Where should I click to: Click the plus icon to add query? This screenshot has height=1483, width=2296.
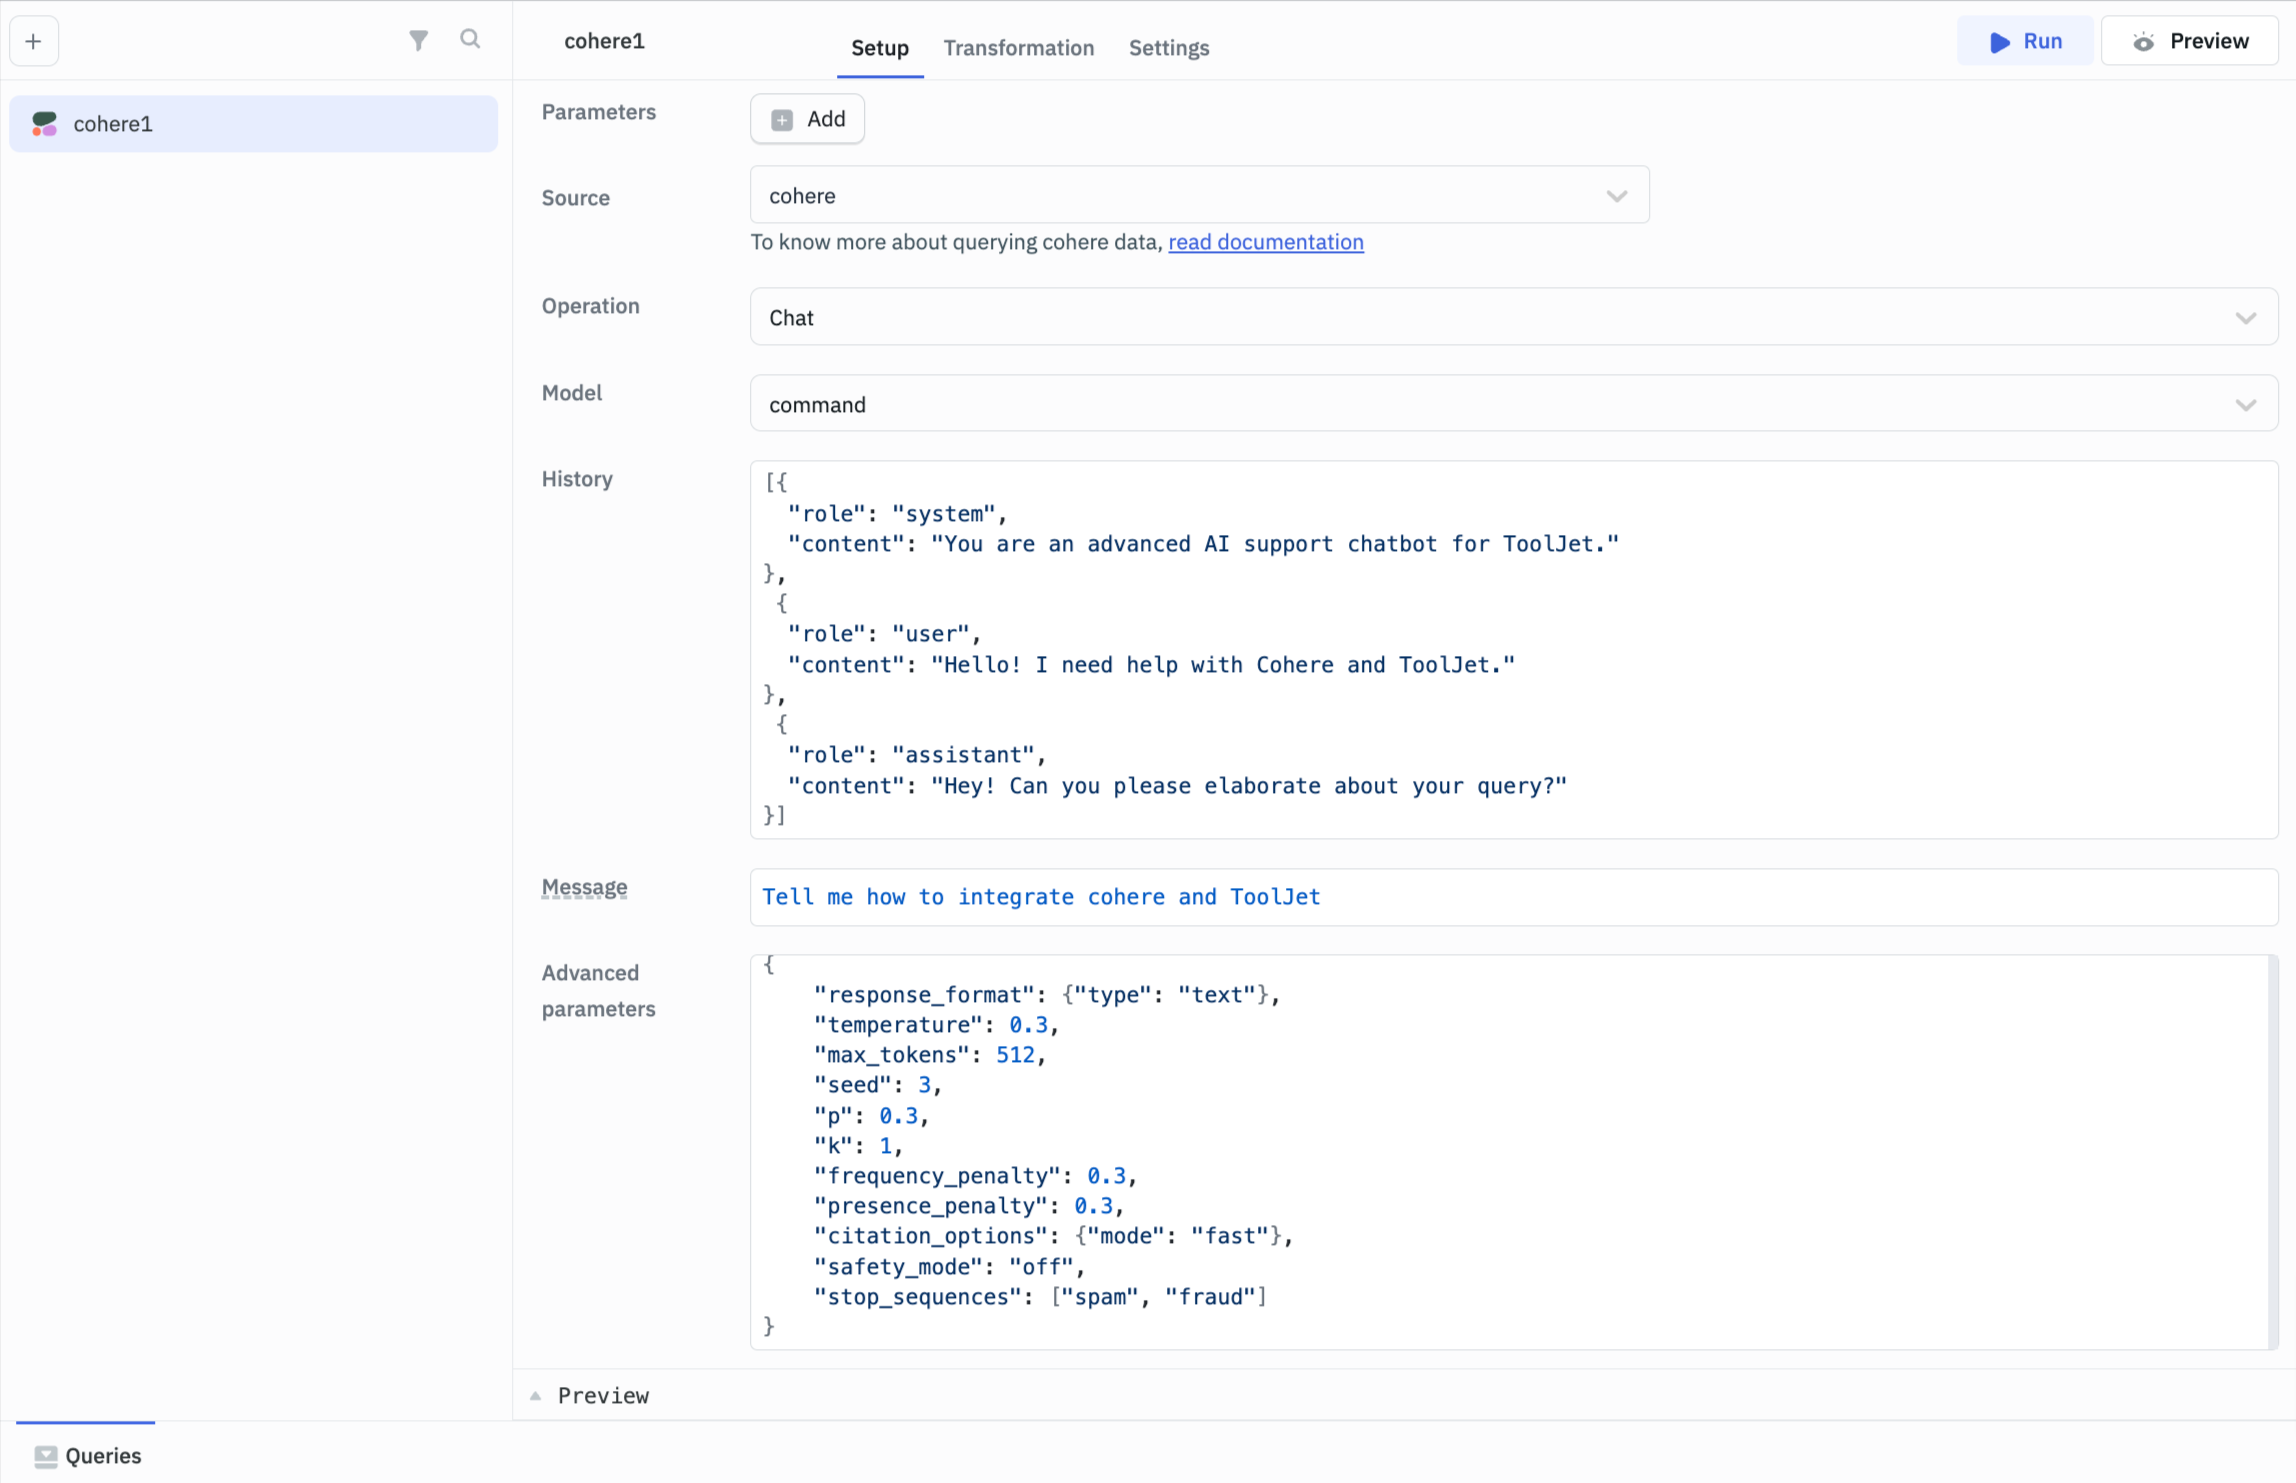tap(34, 41)
